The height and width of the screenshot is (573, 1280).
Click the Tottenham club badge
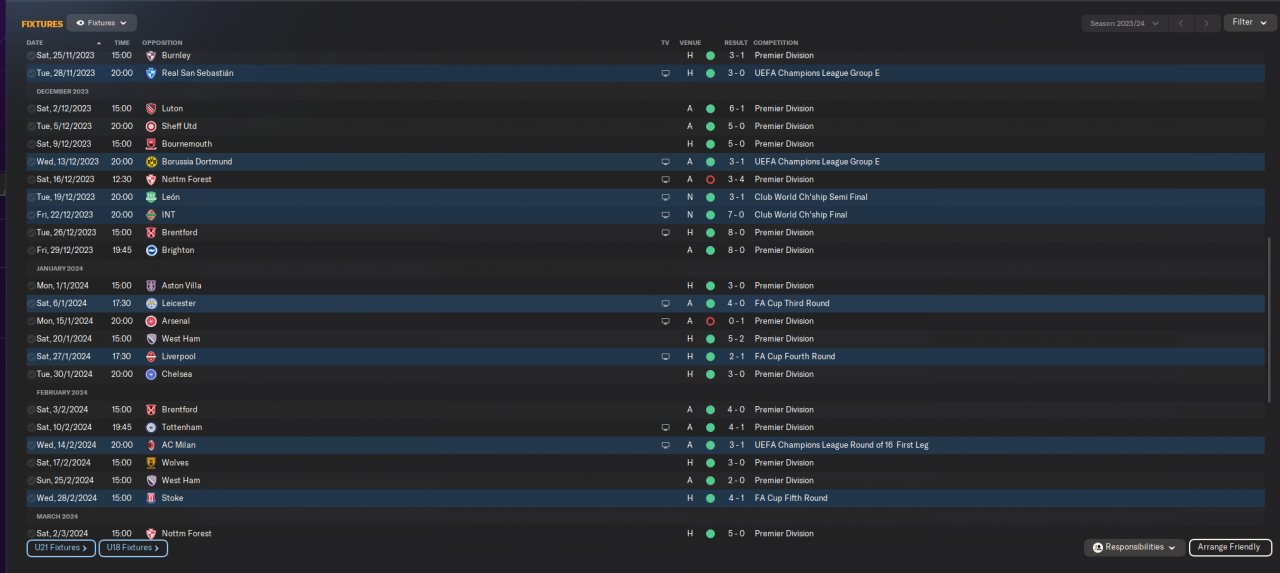(151, 427)
